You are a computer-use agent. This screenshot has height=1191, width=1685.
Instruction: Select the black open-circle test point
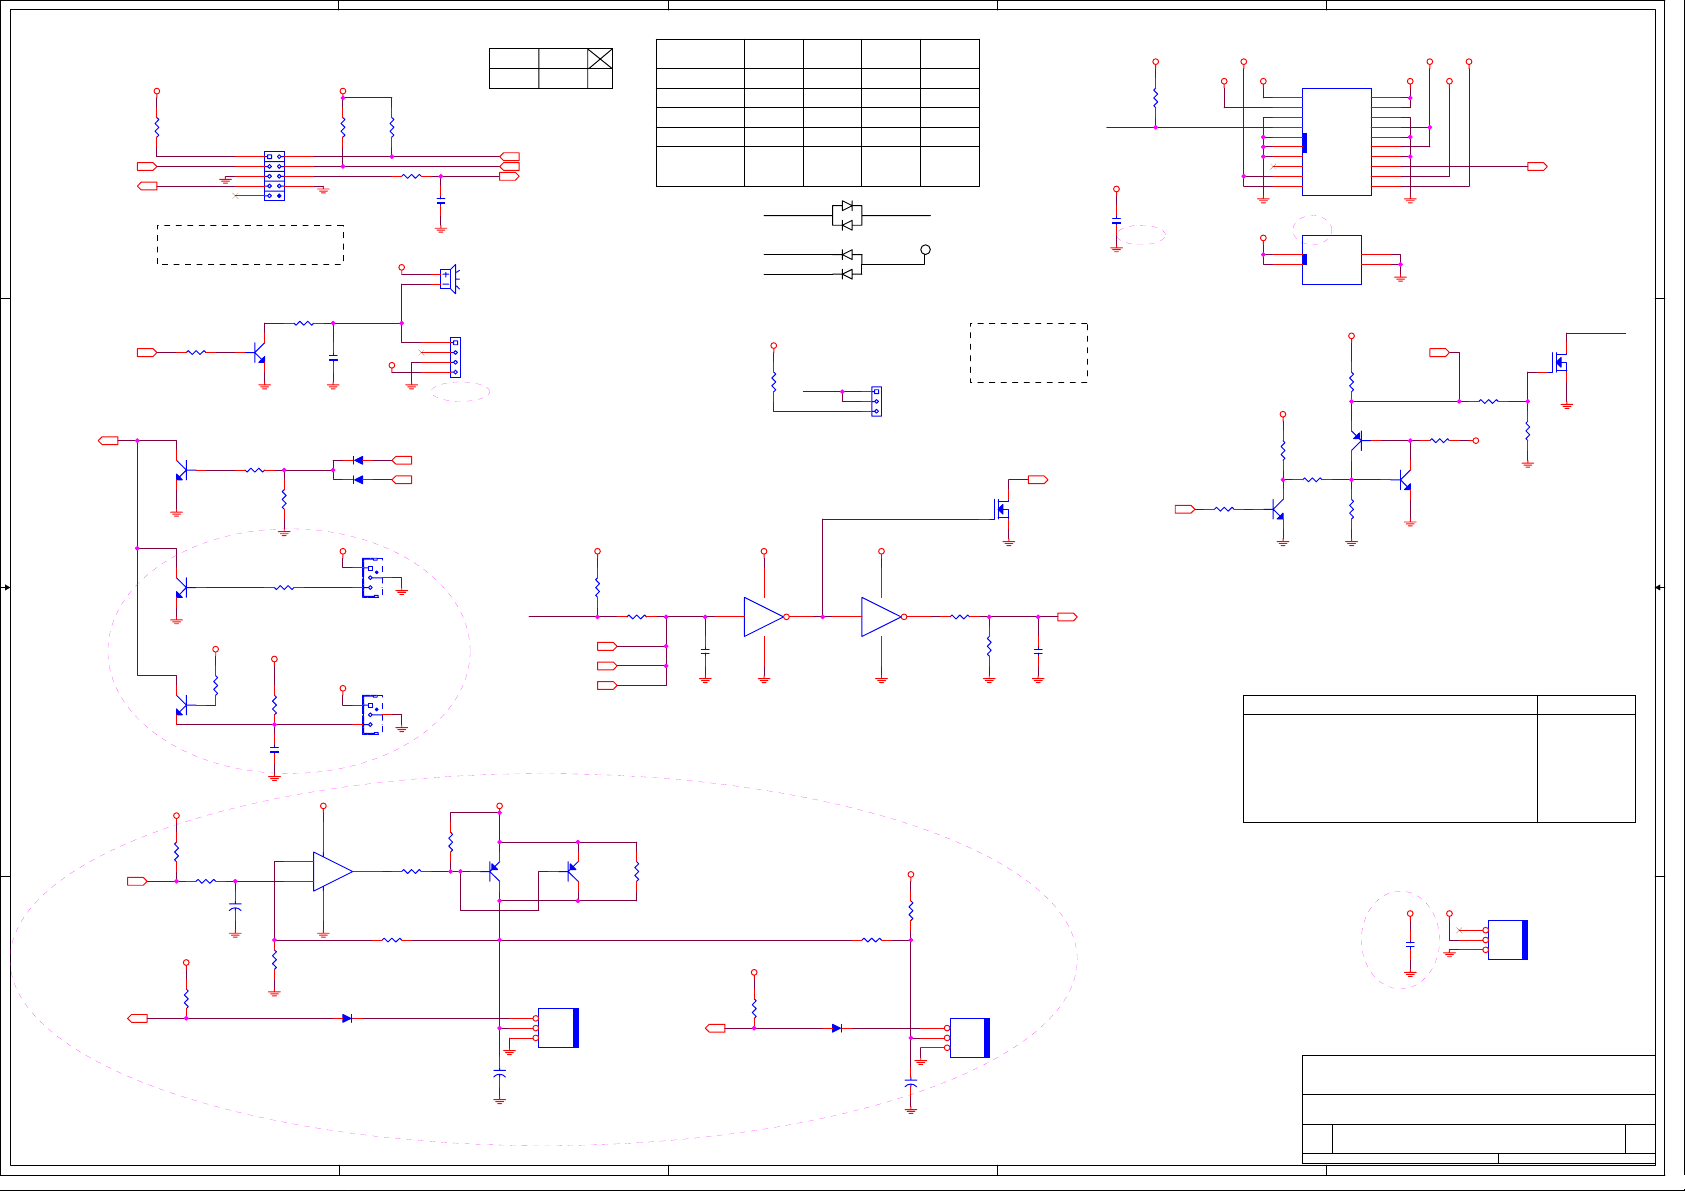[x=925, y=250]
